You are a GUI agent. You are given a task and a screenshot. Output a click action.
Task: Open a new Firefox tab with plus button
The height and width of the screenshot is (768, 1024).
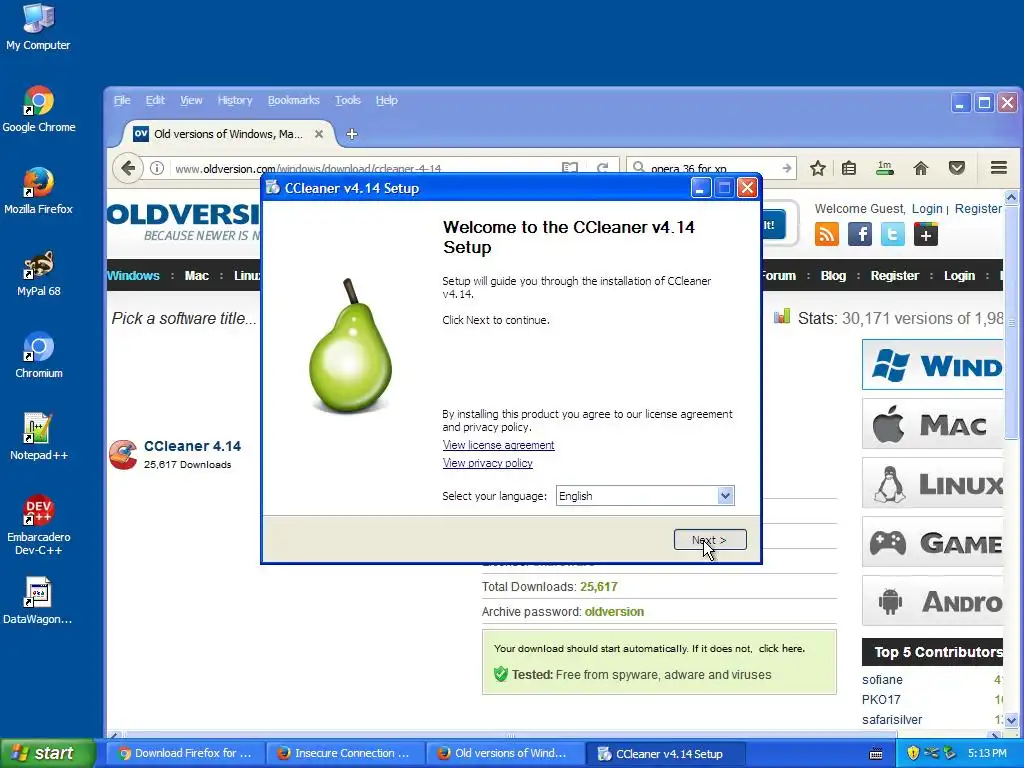click(352, 134)
